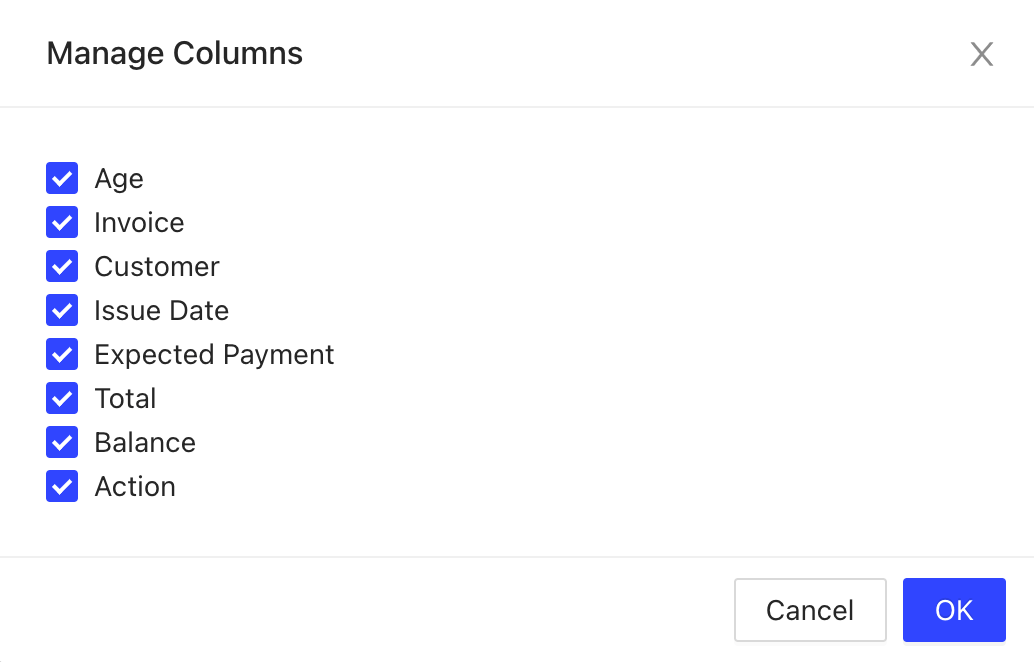Disable the Customer column checkbox
Viewport: 1034px width, 662px height.
[x=62, y=267]
